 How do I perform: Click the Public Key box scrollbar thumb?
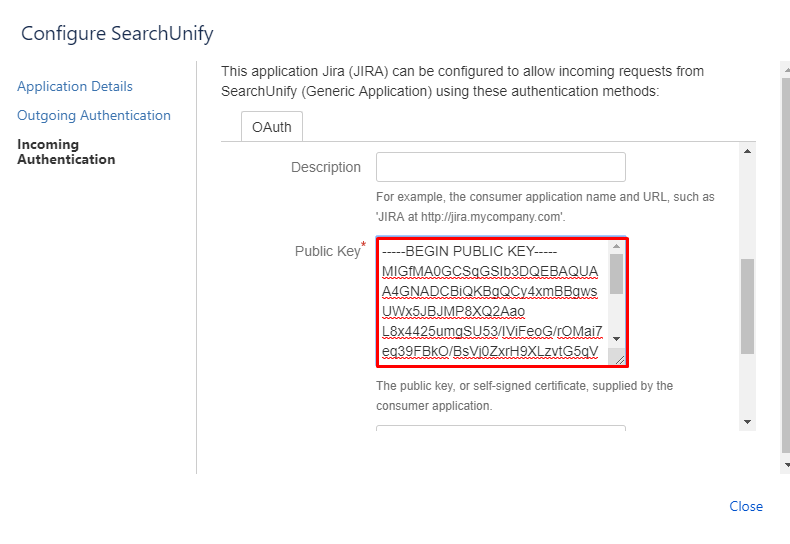point(616,273)
